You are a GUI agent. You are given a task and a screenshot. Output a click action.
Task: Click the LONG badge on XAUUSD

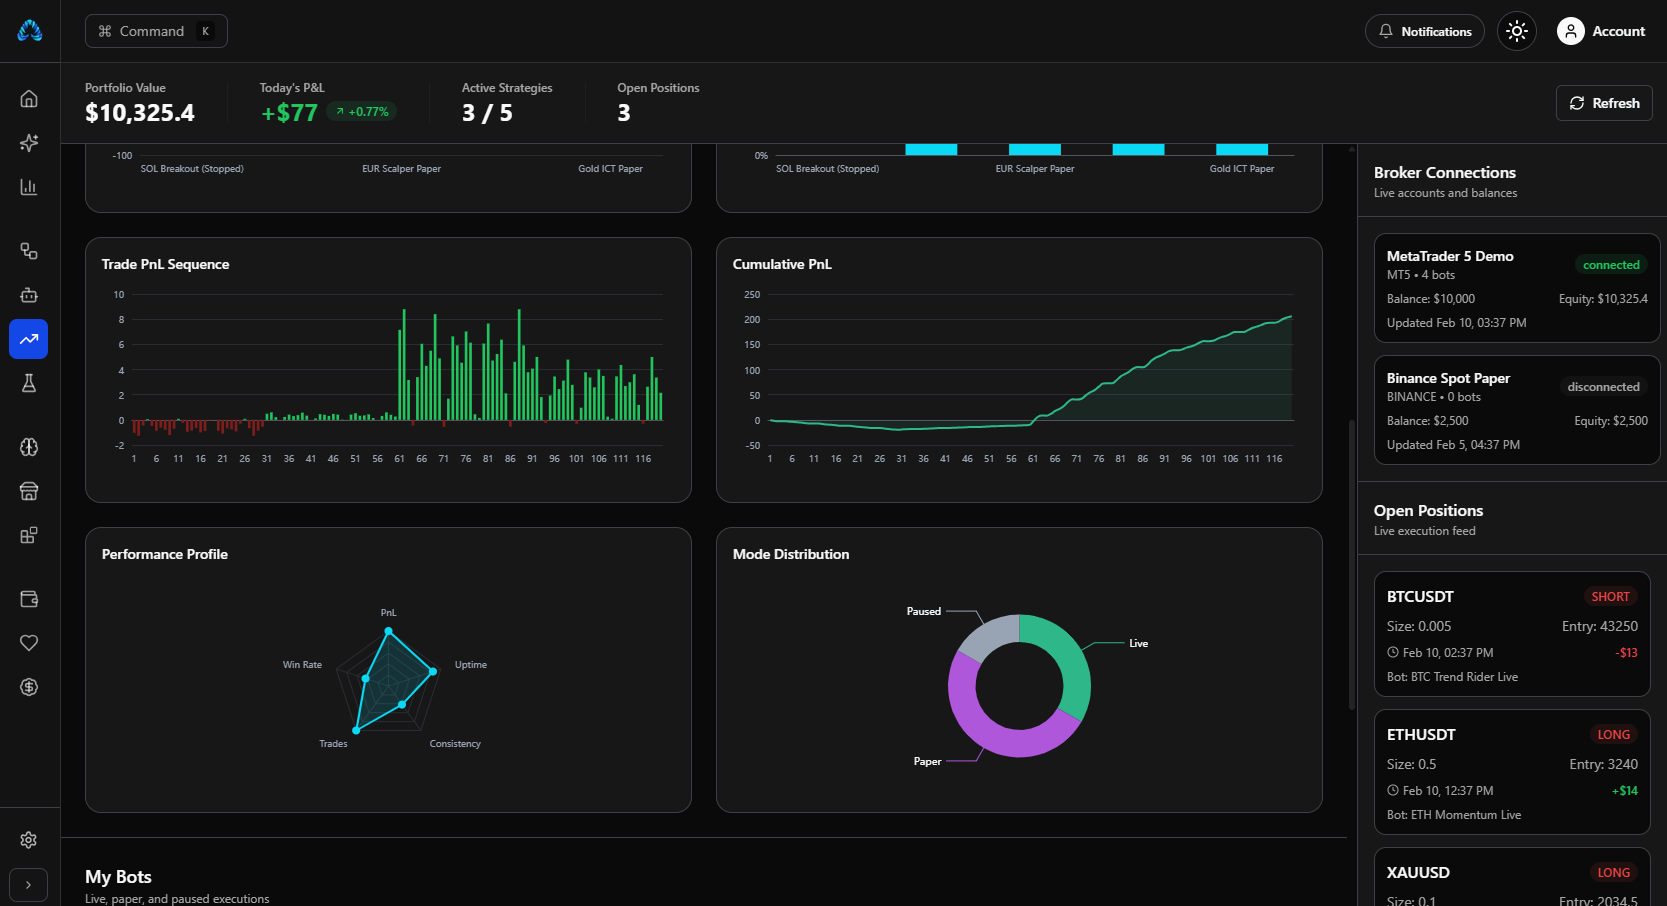tap(1613, 873)
